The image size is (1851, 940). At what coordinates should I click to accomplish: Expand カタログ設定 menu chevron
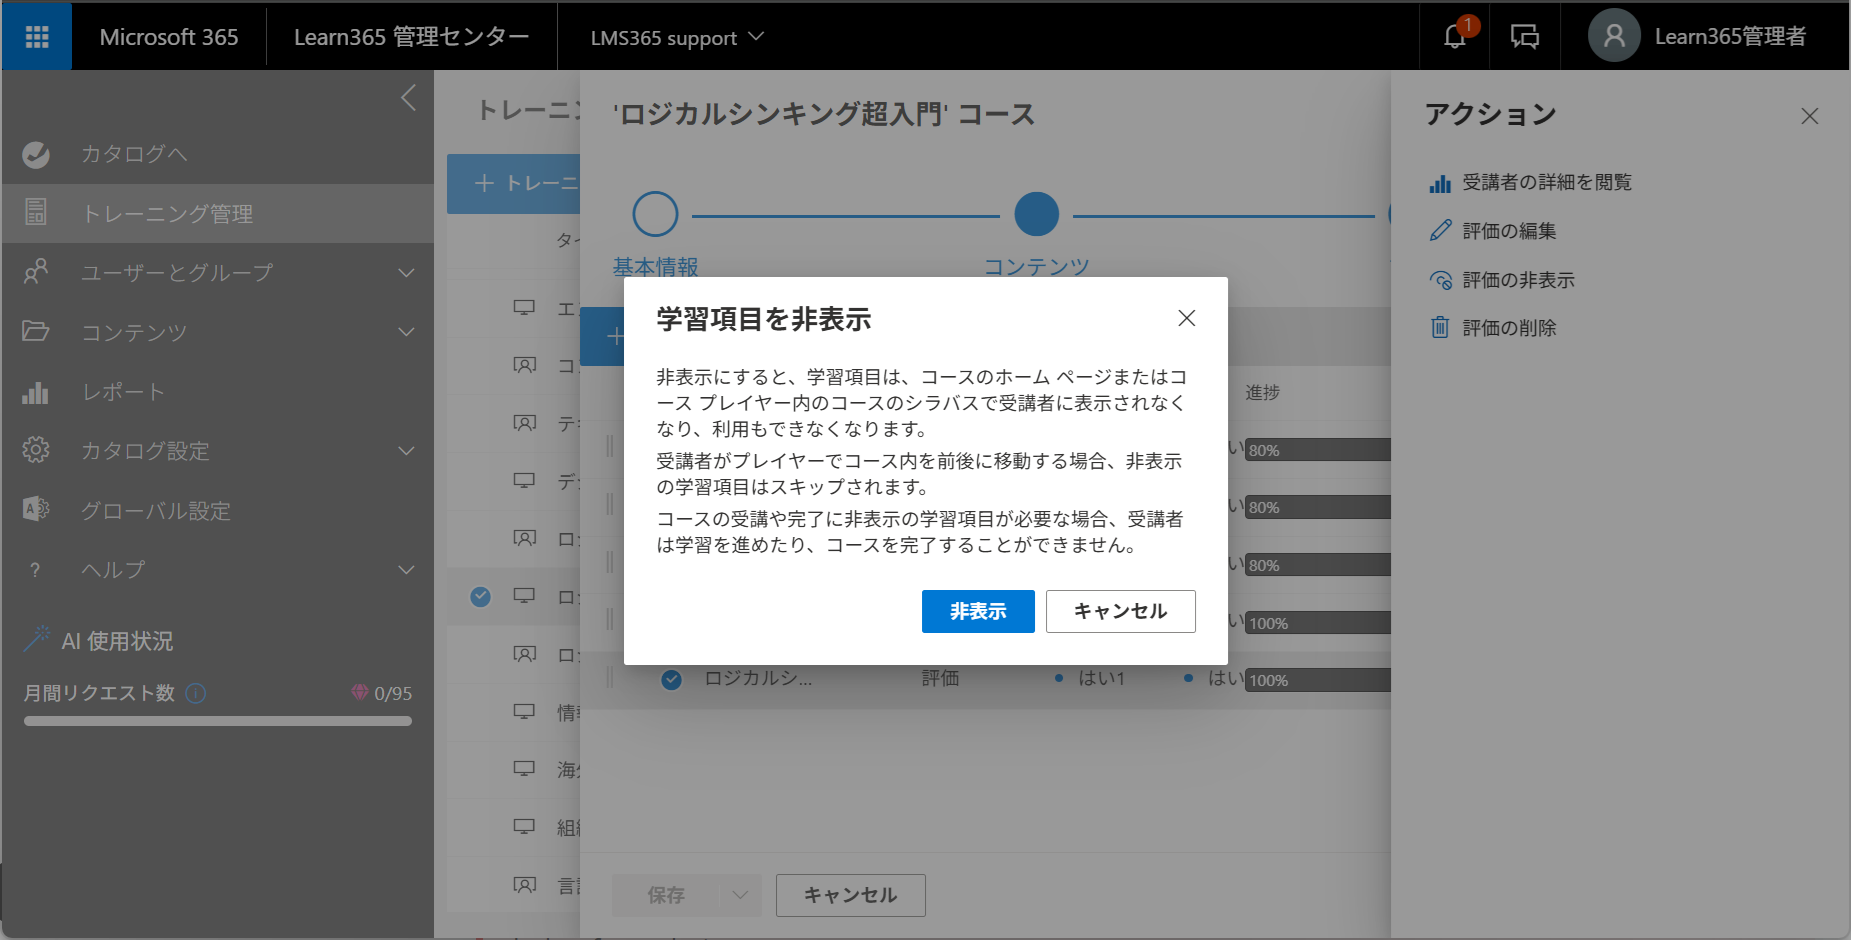click(x=406, y=451)
